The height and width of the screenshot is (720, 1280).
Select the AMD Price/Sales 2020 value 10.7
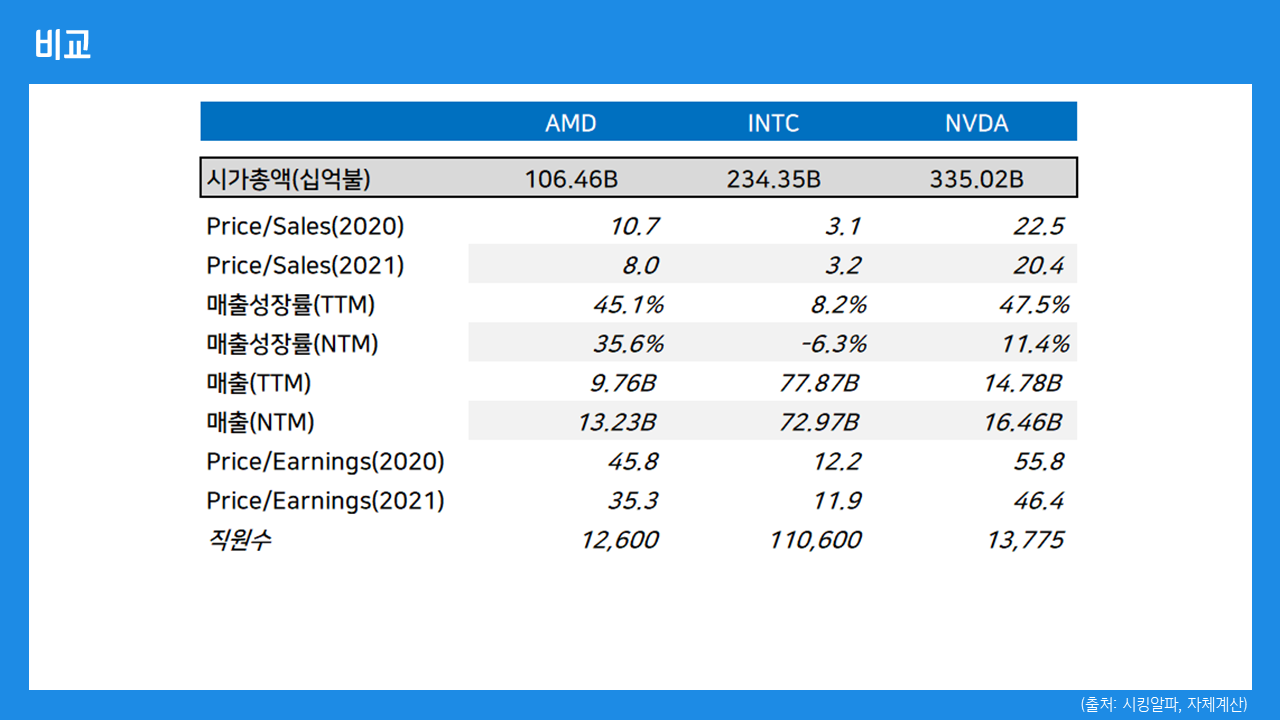coord(634,226)
